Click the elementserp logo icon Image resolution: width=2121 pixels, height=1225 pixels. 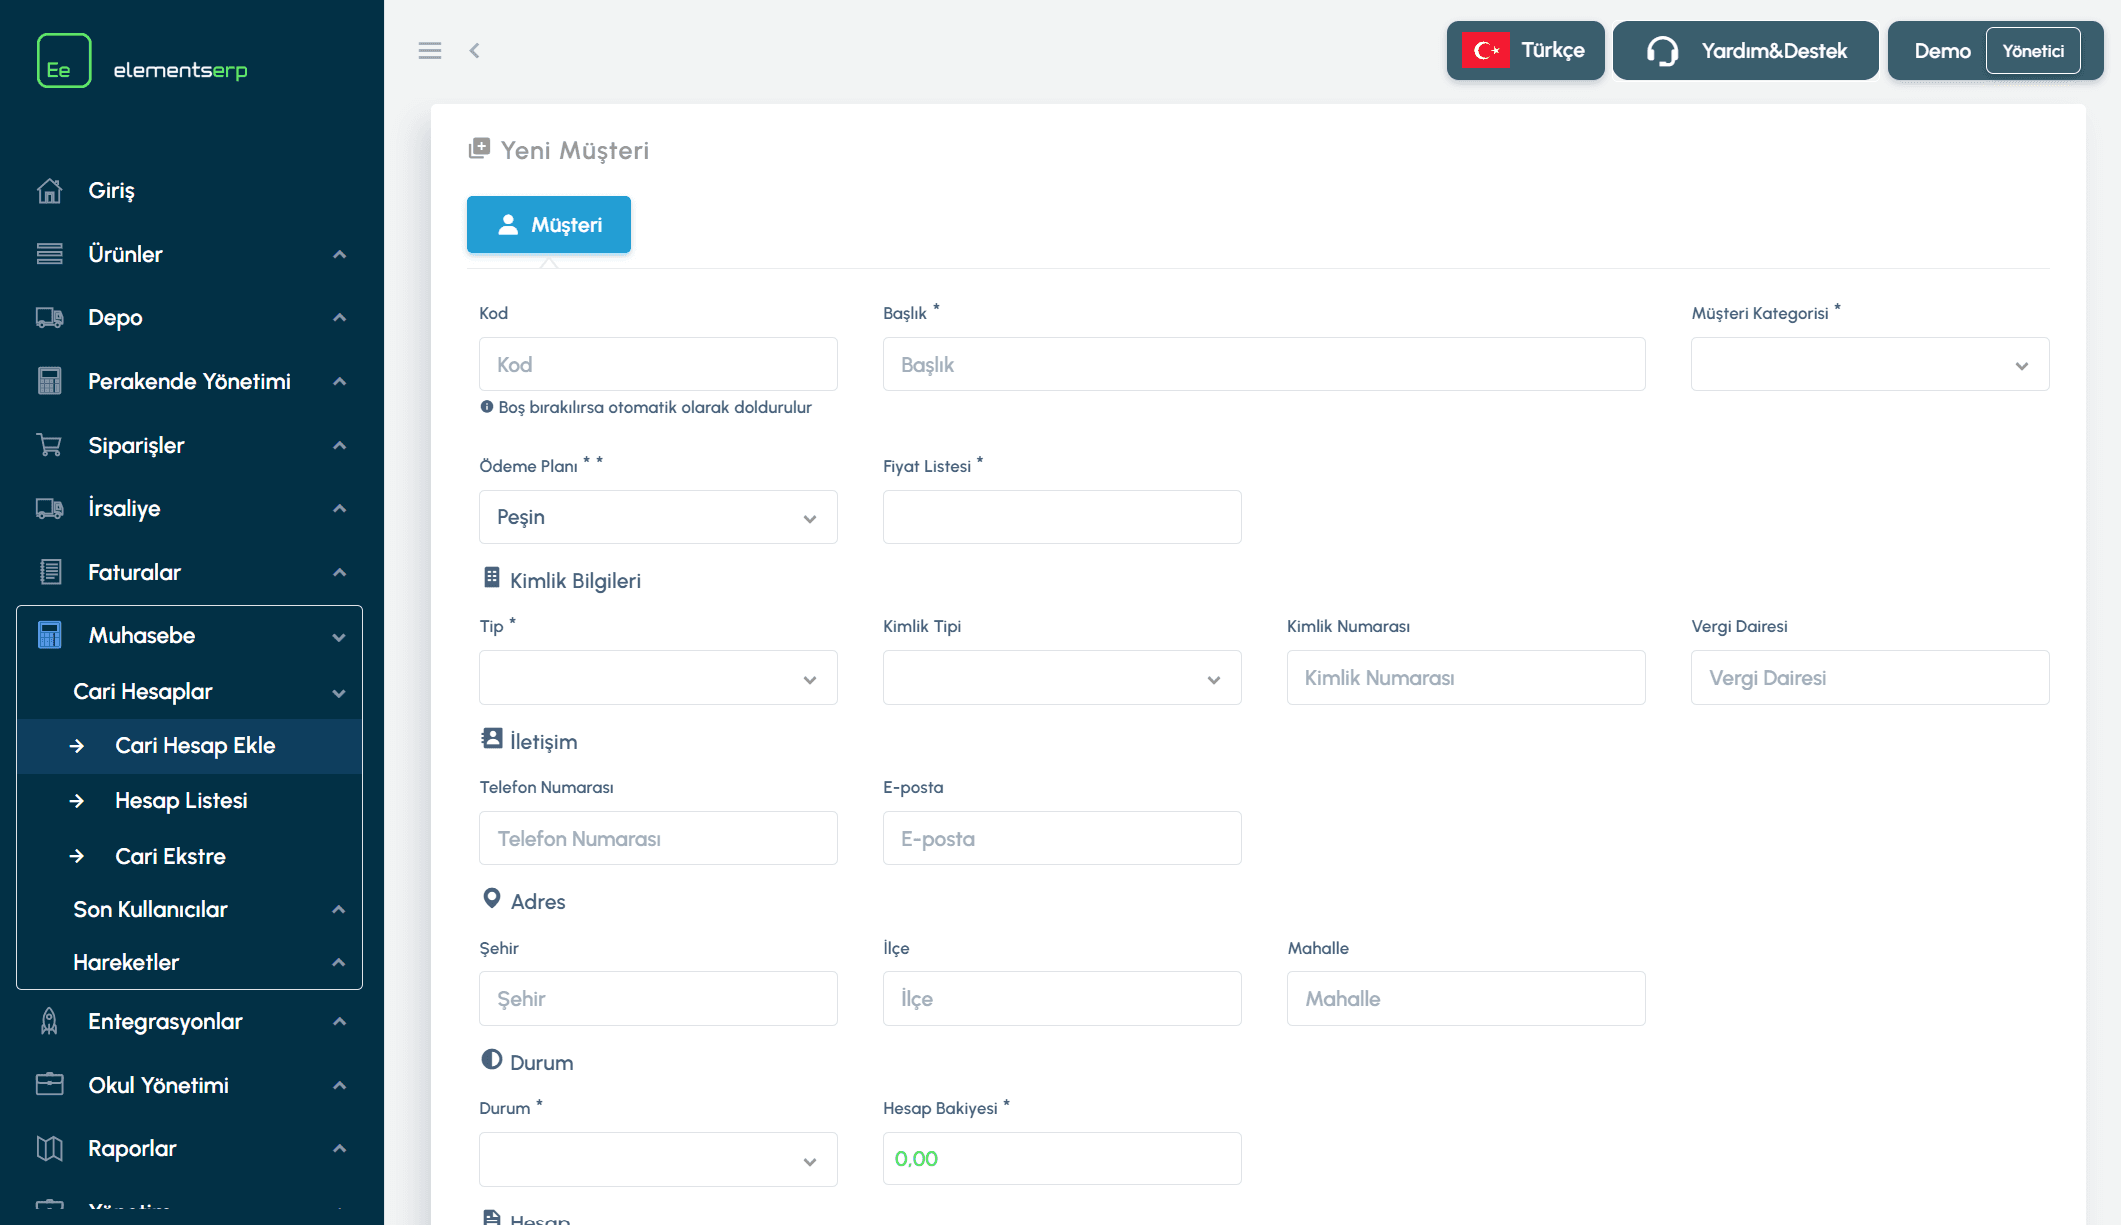(x=64, y=61)
